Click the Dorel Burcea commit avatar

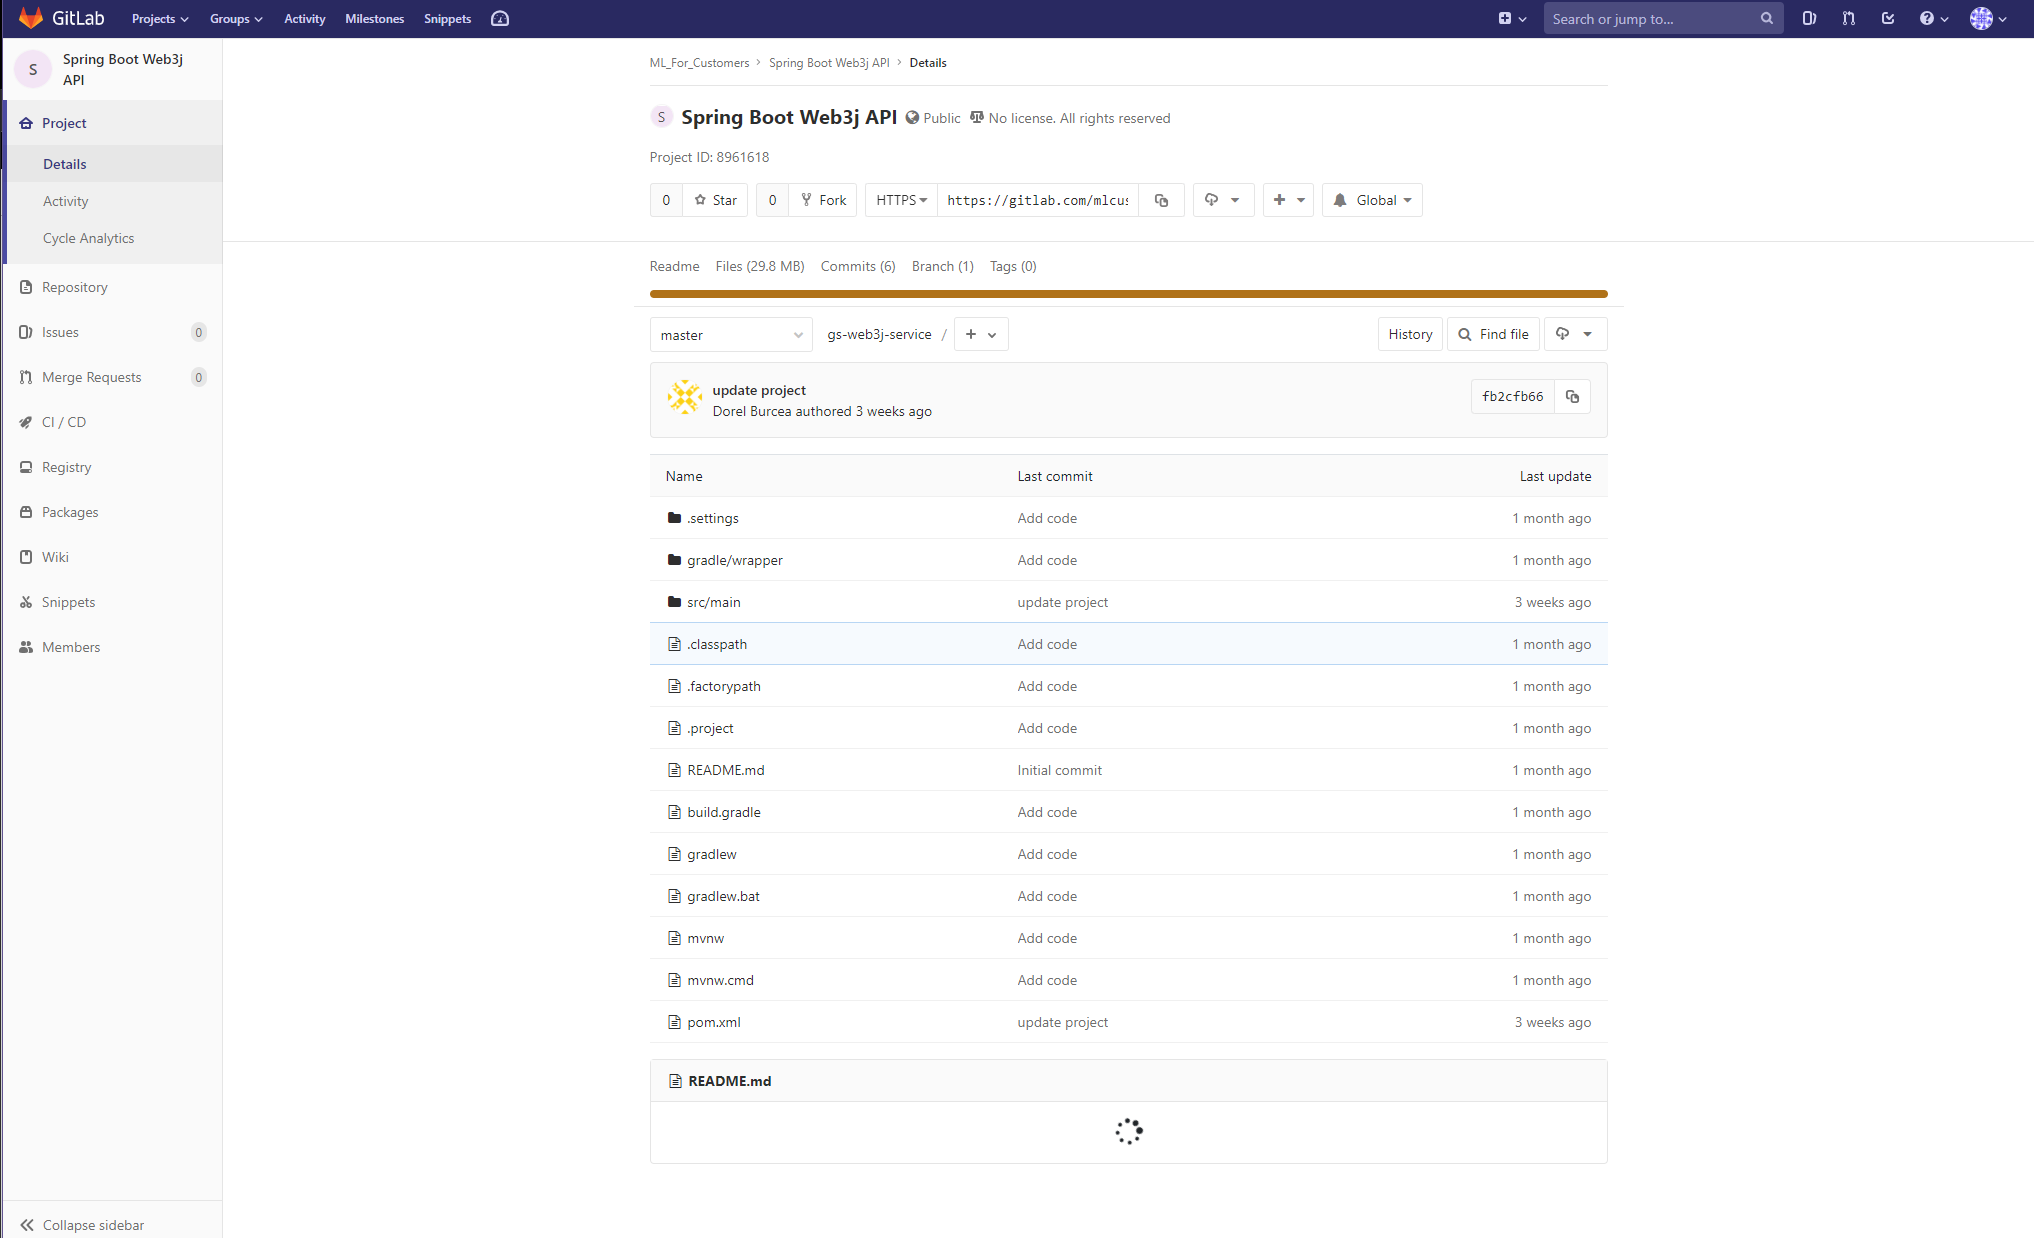coord(685,397)
